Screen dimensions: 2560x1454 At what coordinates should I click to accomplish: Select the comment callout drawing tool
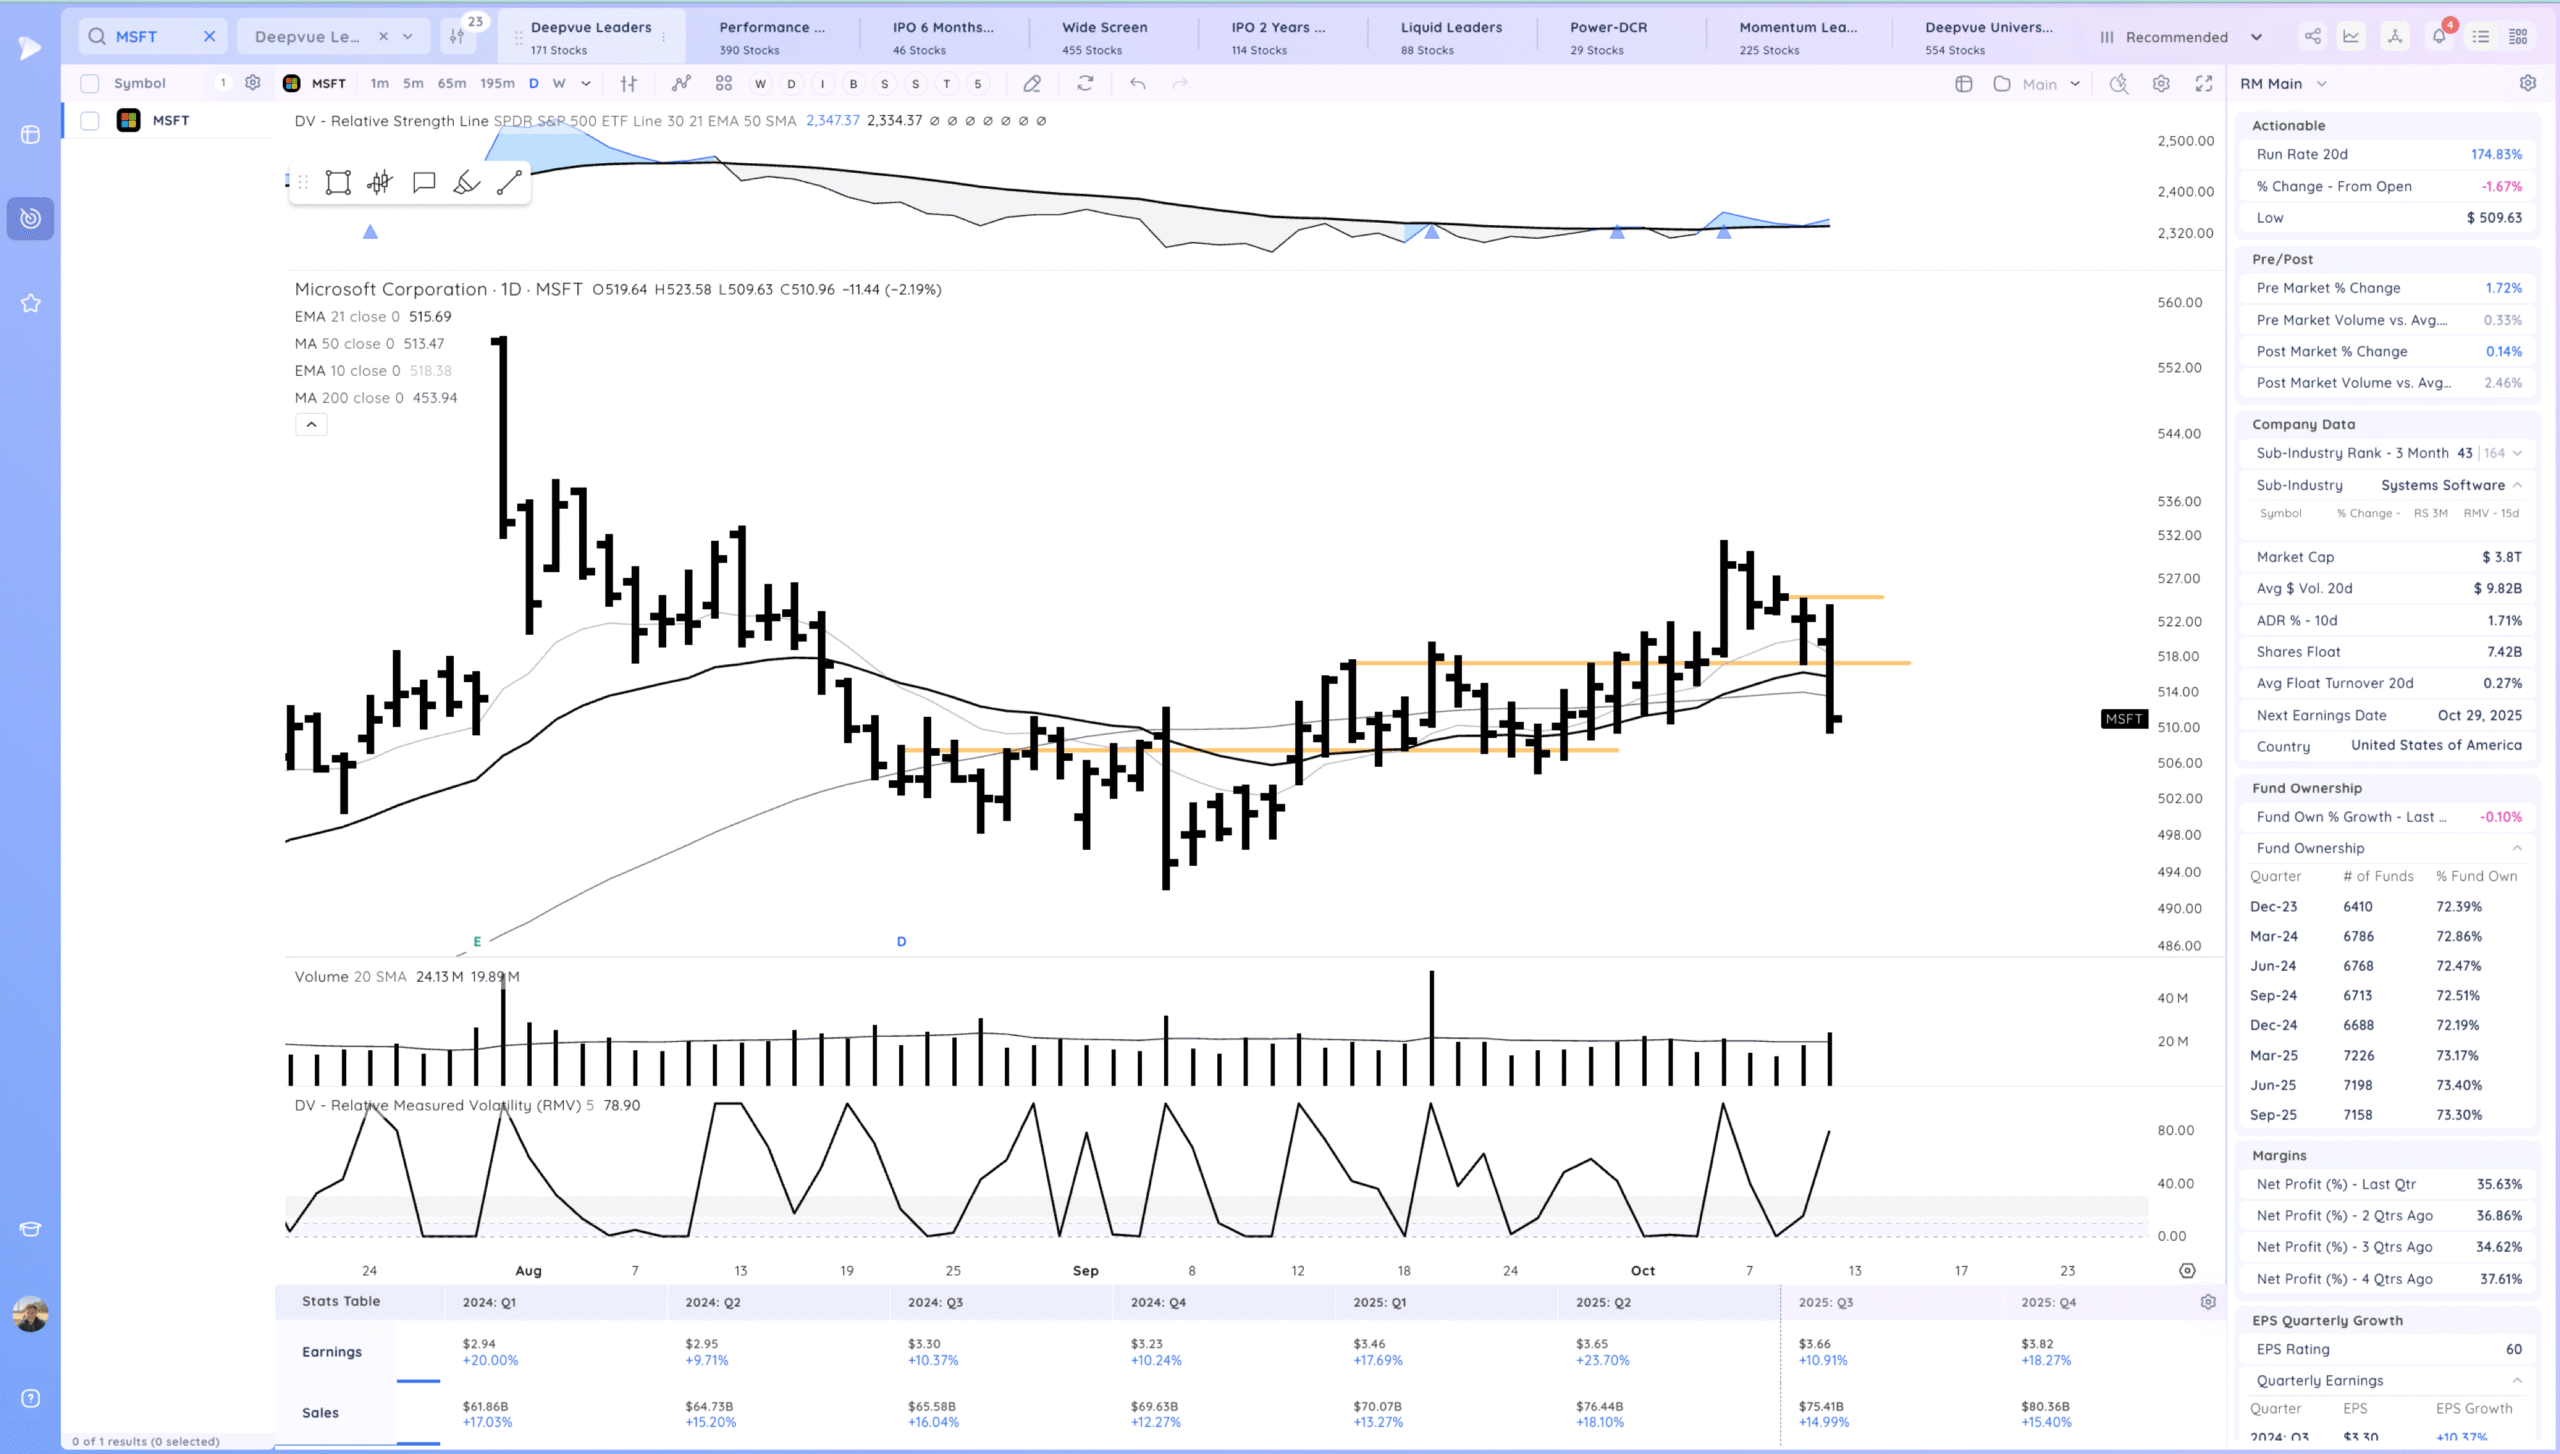pyautogui.click(x=424, y=182)
